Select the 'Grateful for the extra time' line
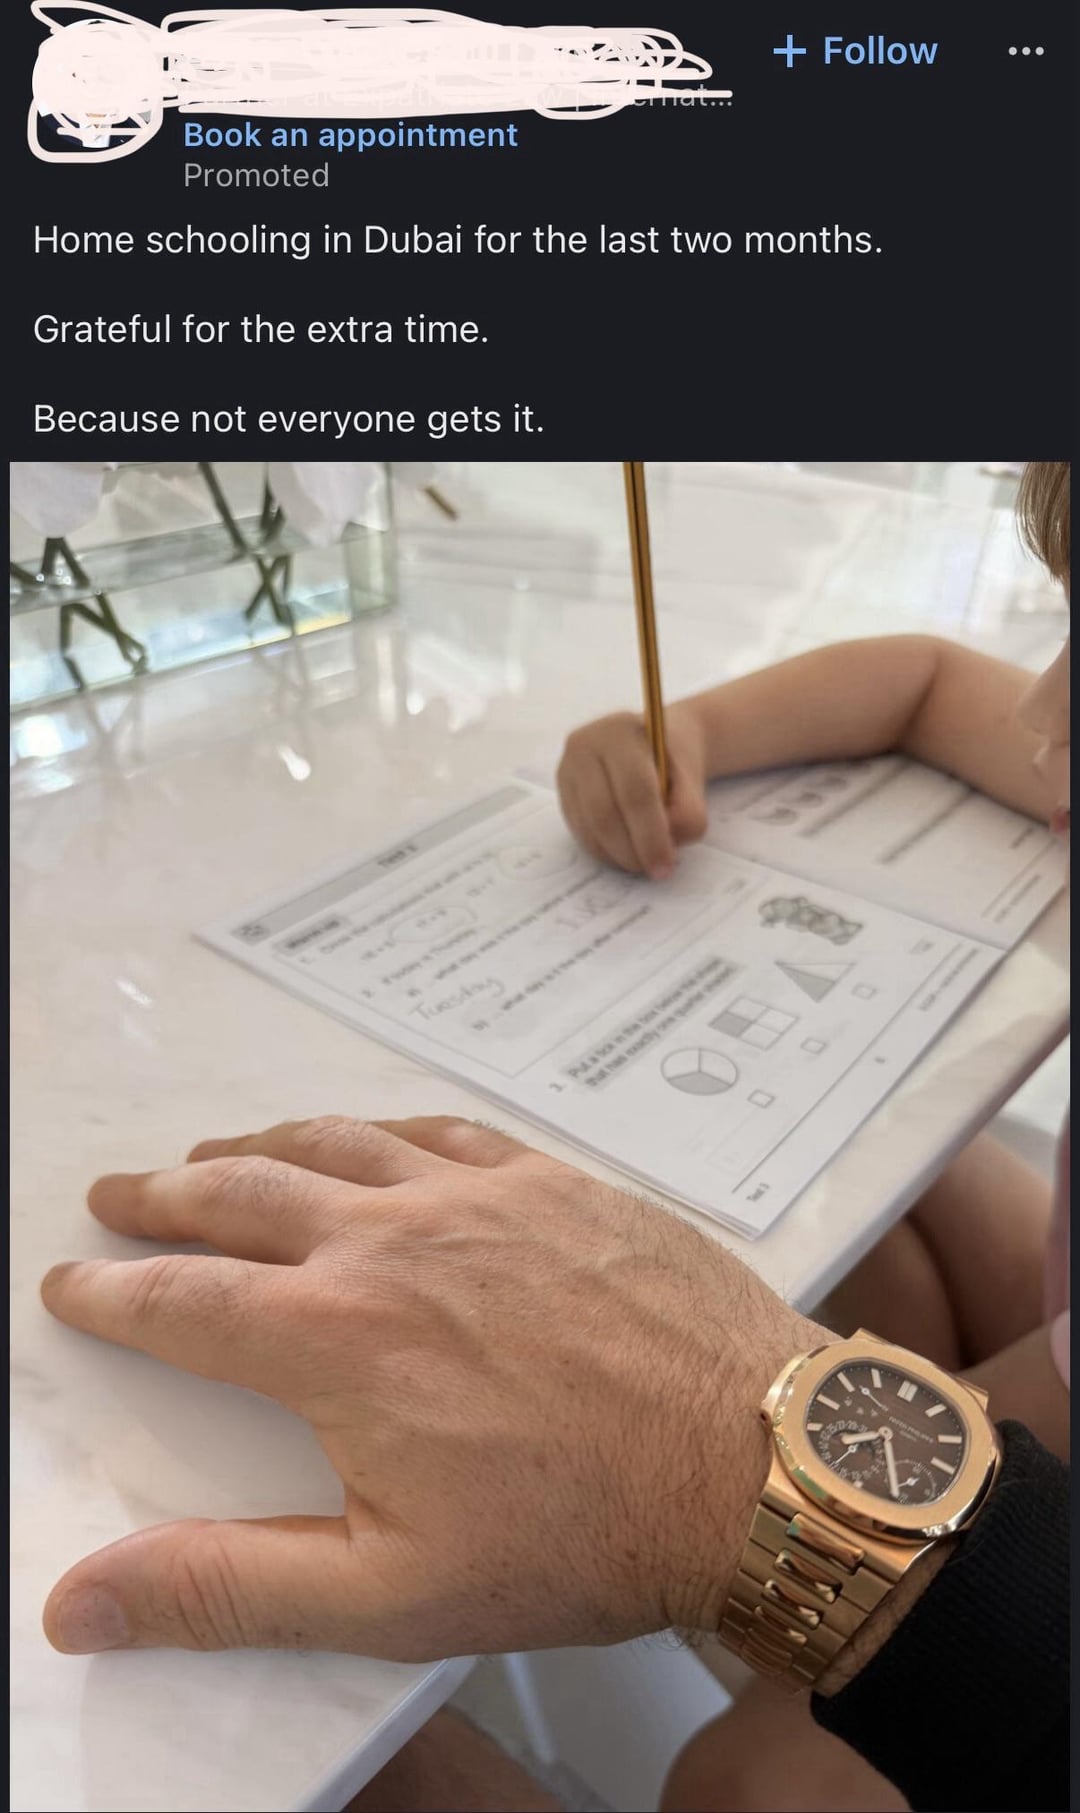 point(261,329)
